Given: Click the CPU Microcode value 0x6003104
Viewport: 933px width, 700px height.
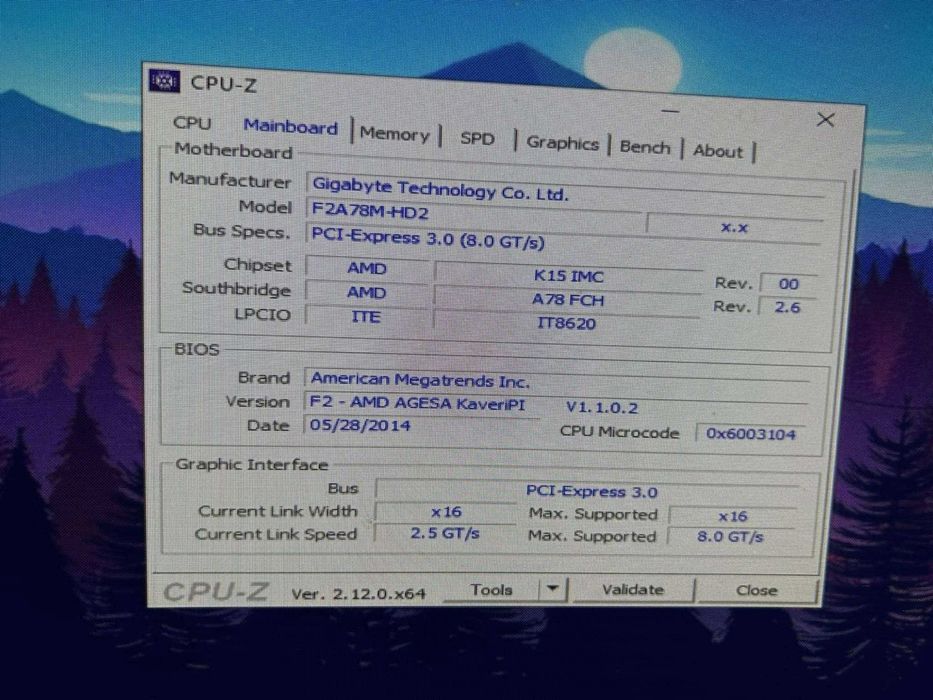Looking at the screenshot, I should (x=750, y=434).
